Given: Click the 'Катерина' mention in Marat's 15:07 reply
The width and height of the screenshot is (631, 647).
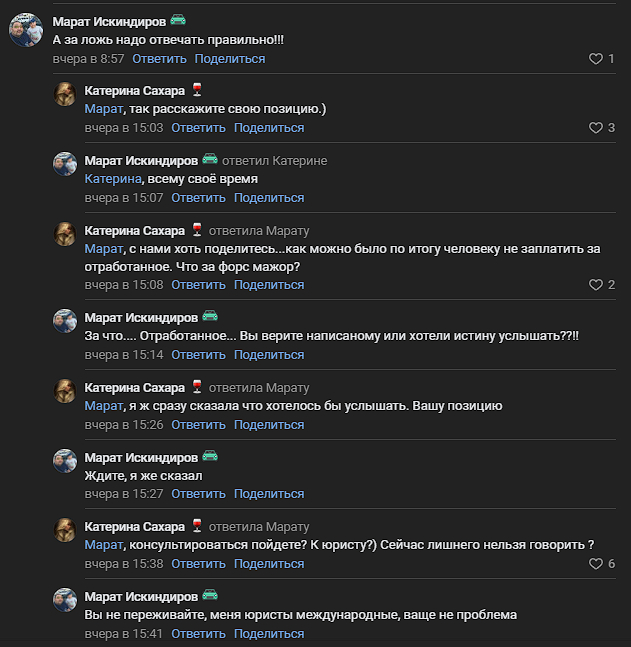Looking at the screenshot, I should point(112,179).
